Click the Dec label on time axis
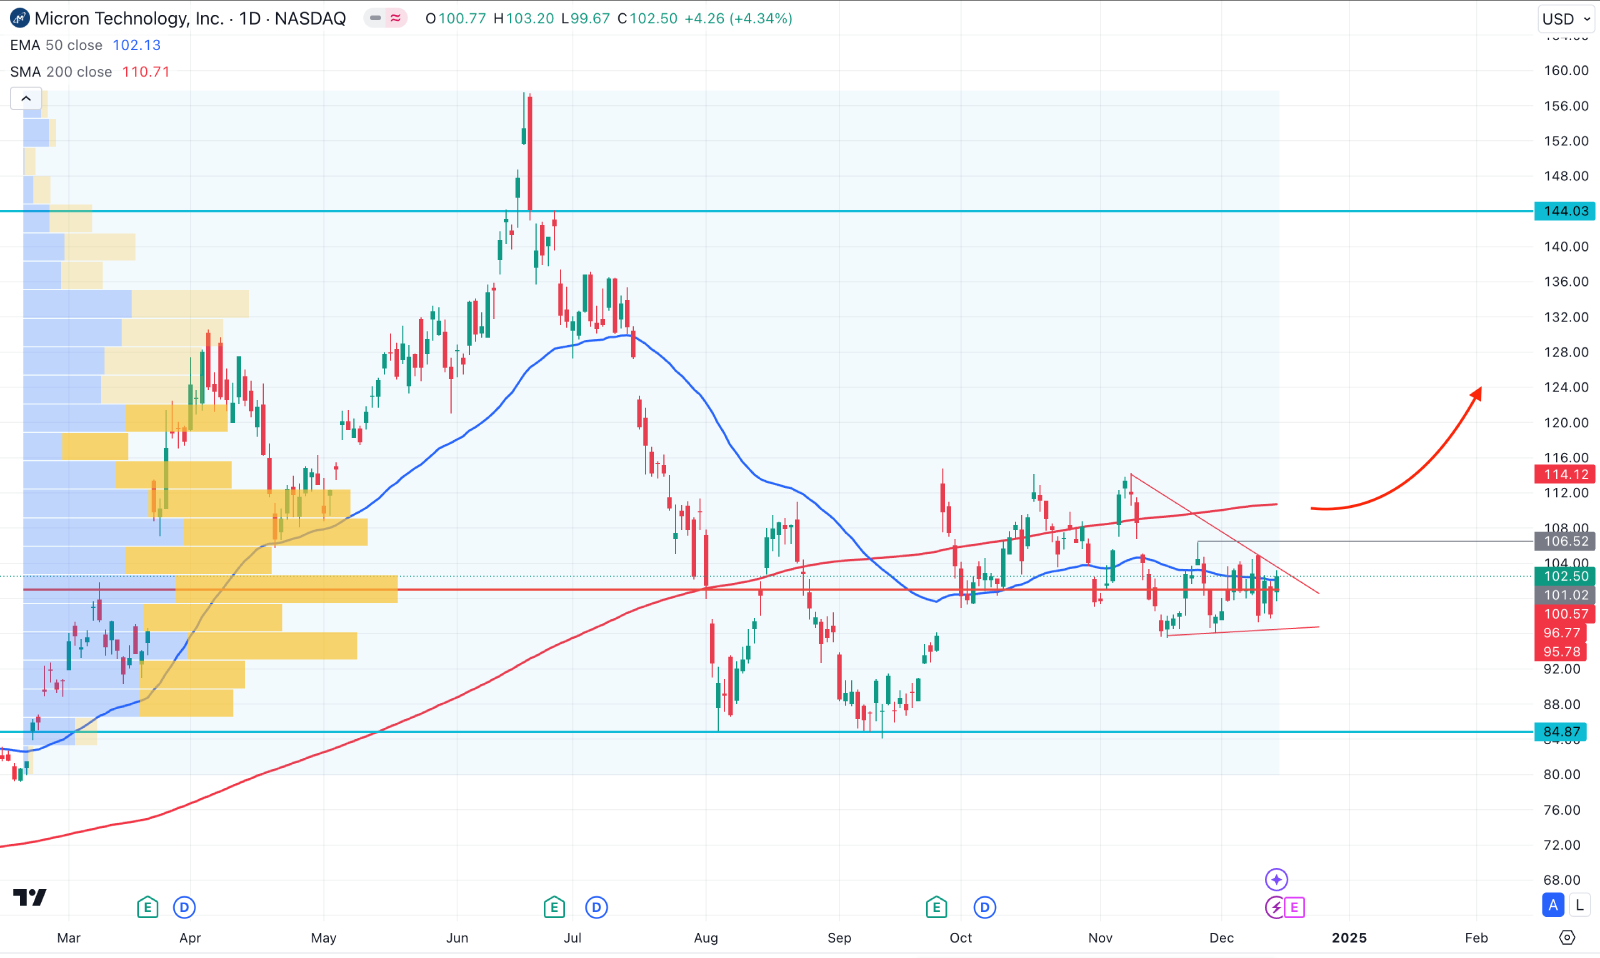Screen dimensions: 1600x958 coord(1221,938)
